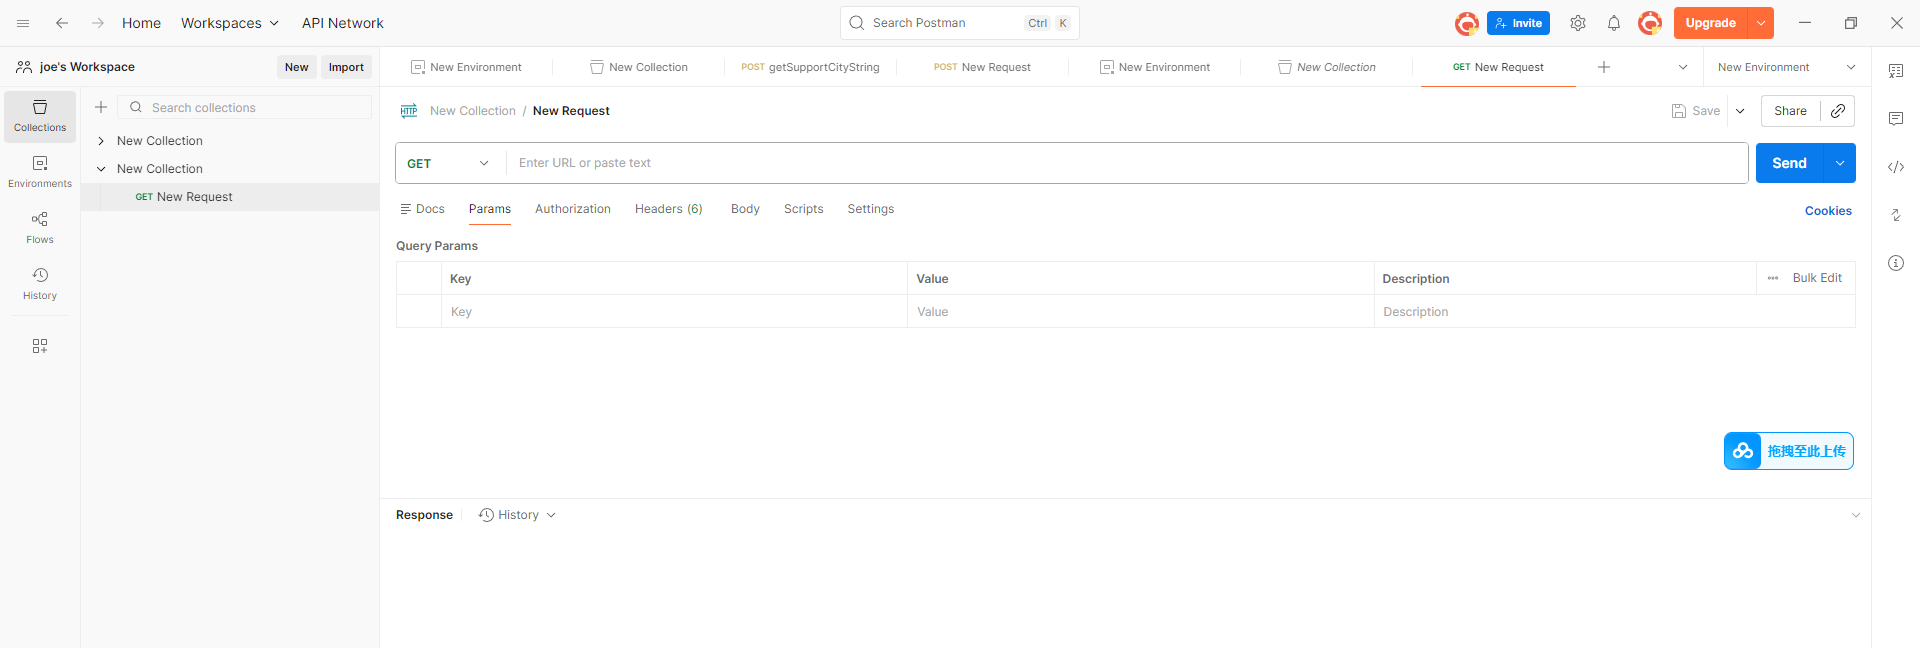Image resolution: width=1920 pixels, height=648 pixels.
Task: Click the Share button
Action: click(x=1790, y=111)
